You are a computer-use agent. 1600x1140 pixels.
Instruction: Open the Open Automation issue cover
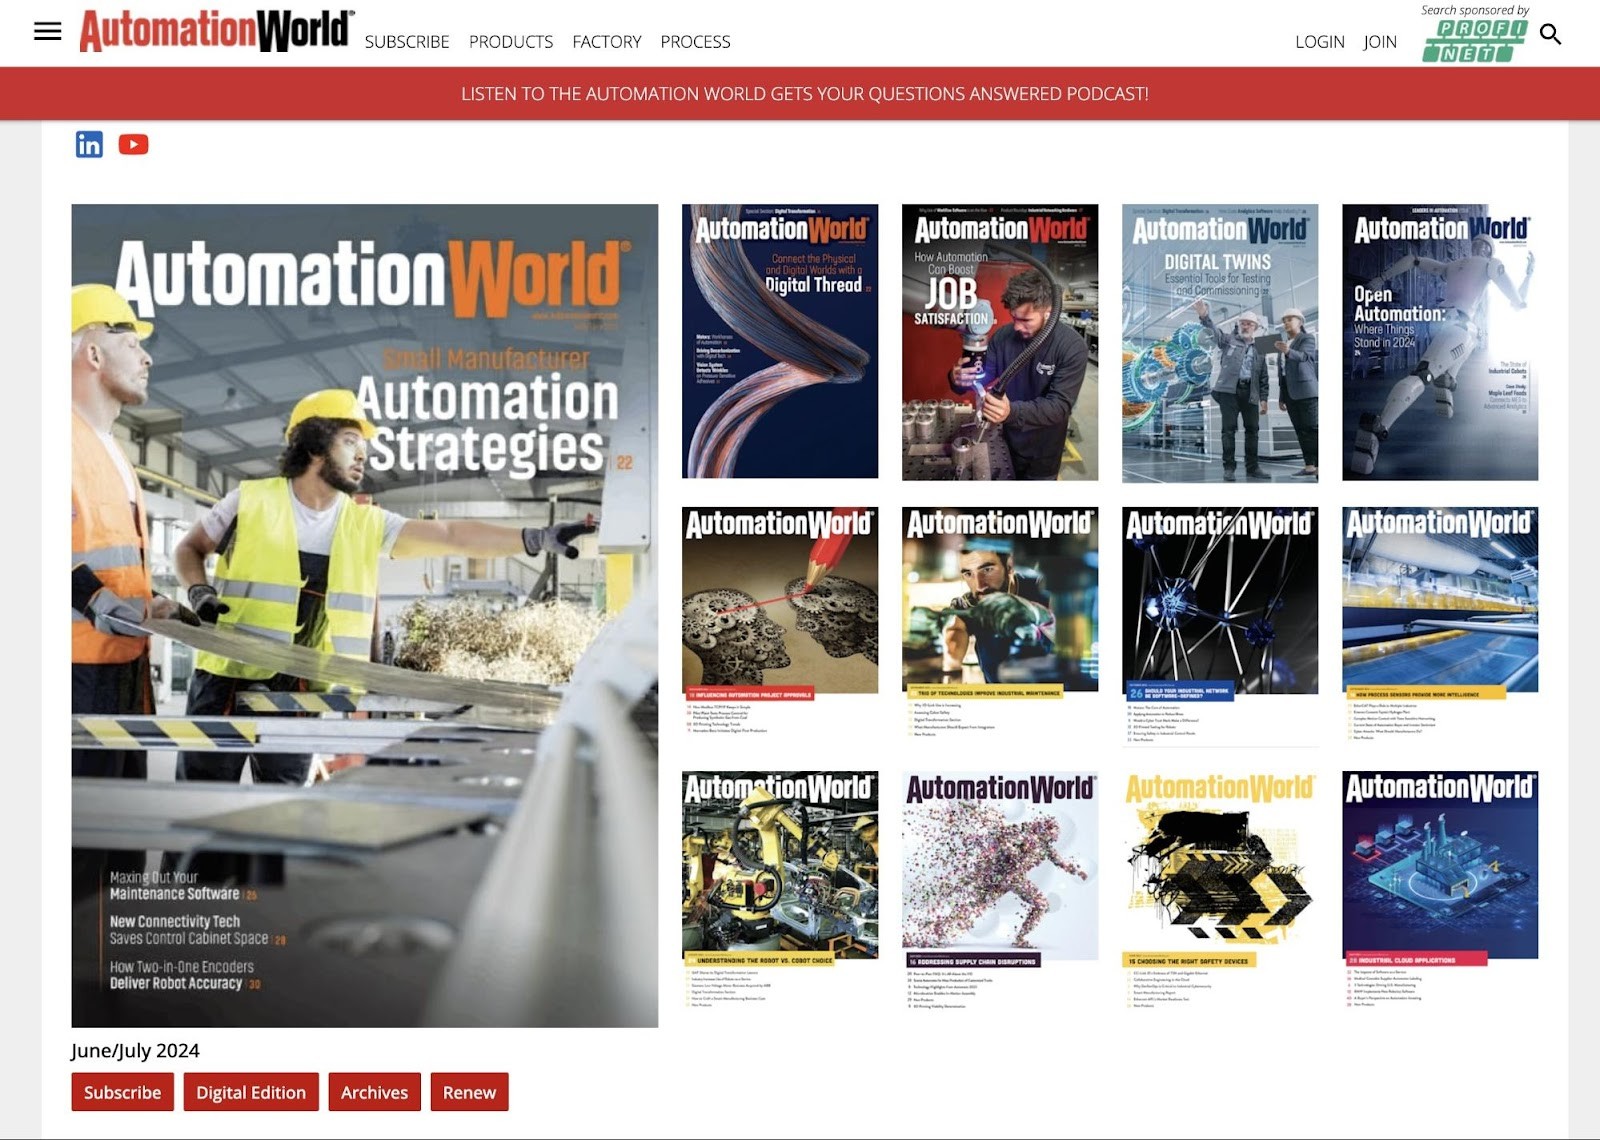1440,342
